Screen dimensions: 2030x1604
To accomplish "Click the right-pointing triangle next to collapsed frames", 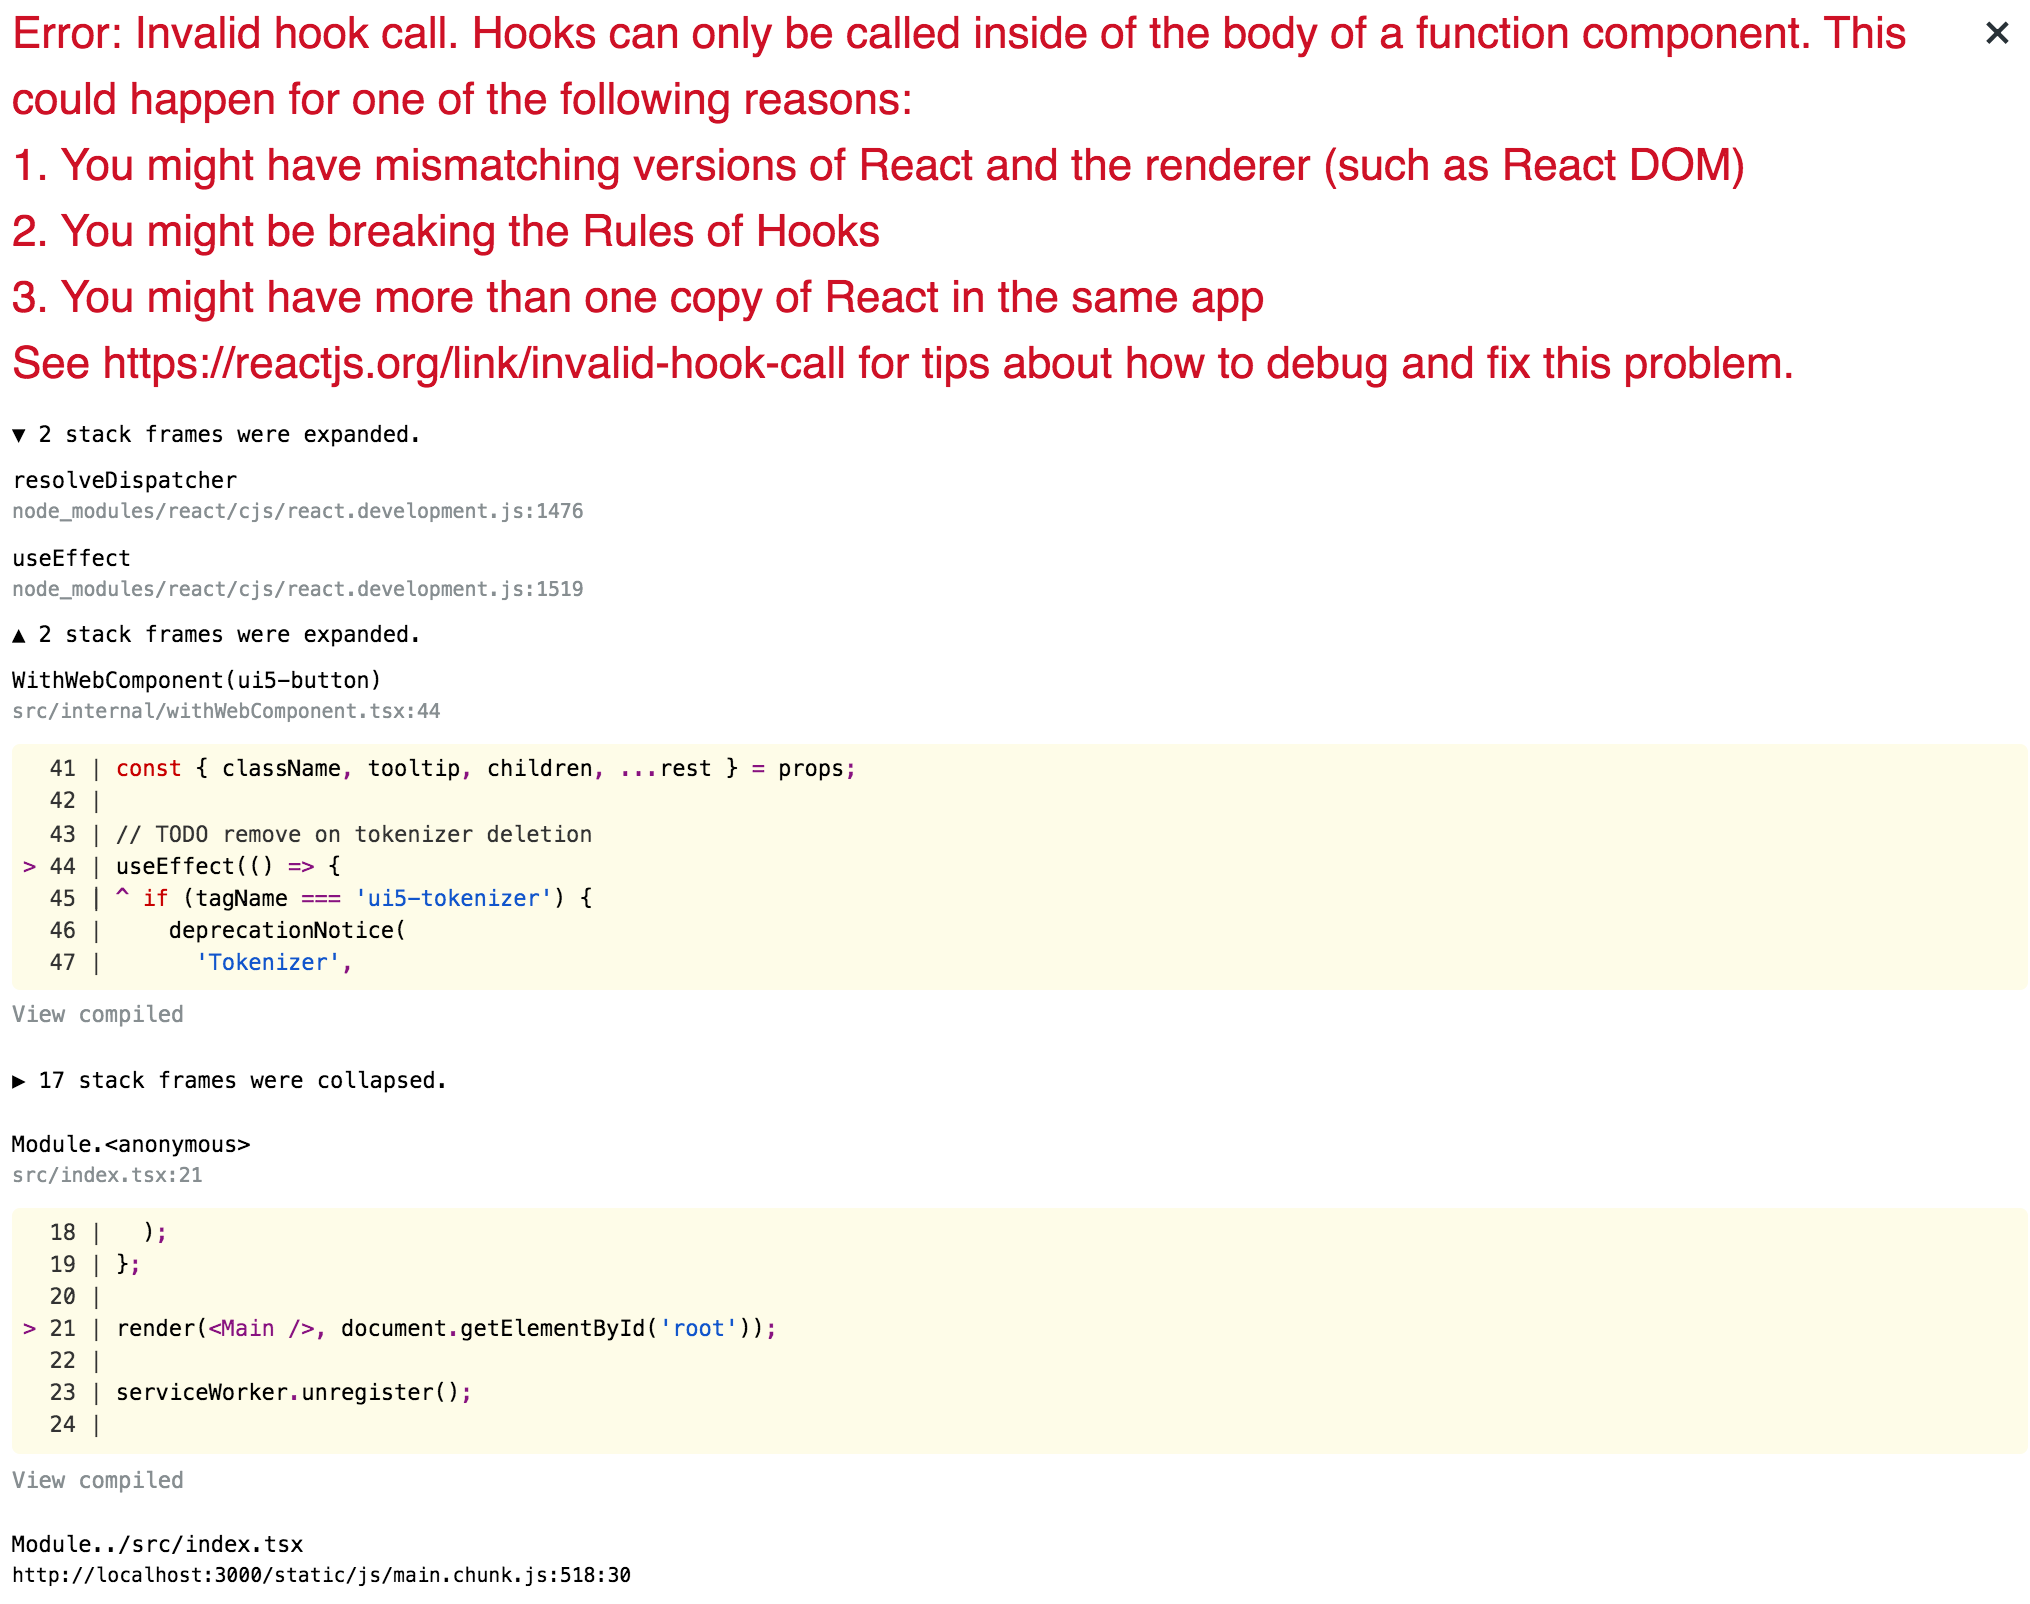I will point(19,1080).
